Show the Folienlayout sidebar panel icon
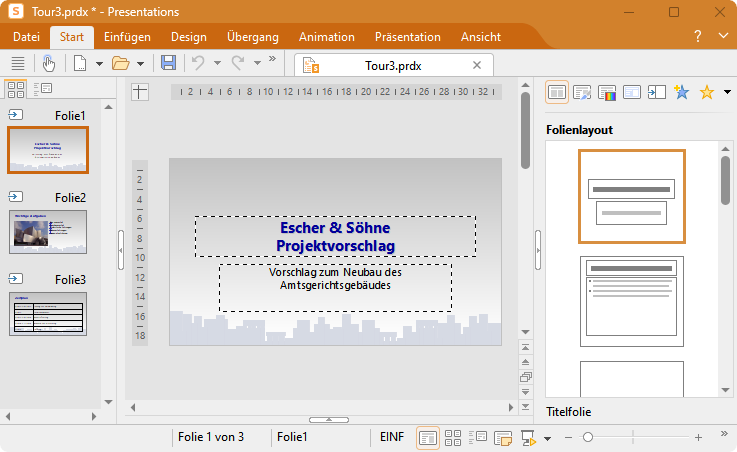Viewport: 737px width, 452px height. (557, 92)
